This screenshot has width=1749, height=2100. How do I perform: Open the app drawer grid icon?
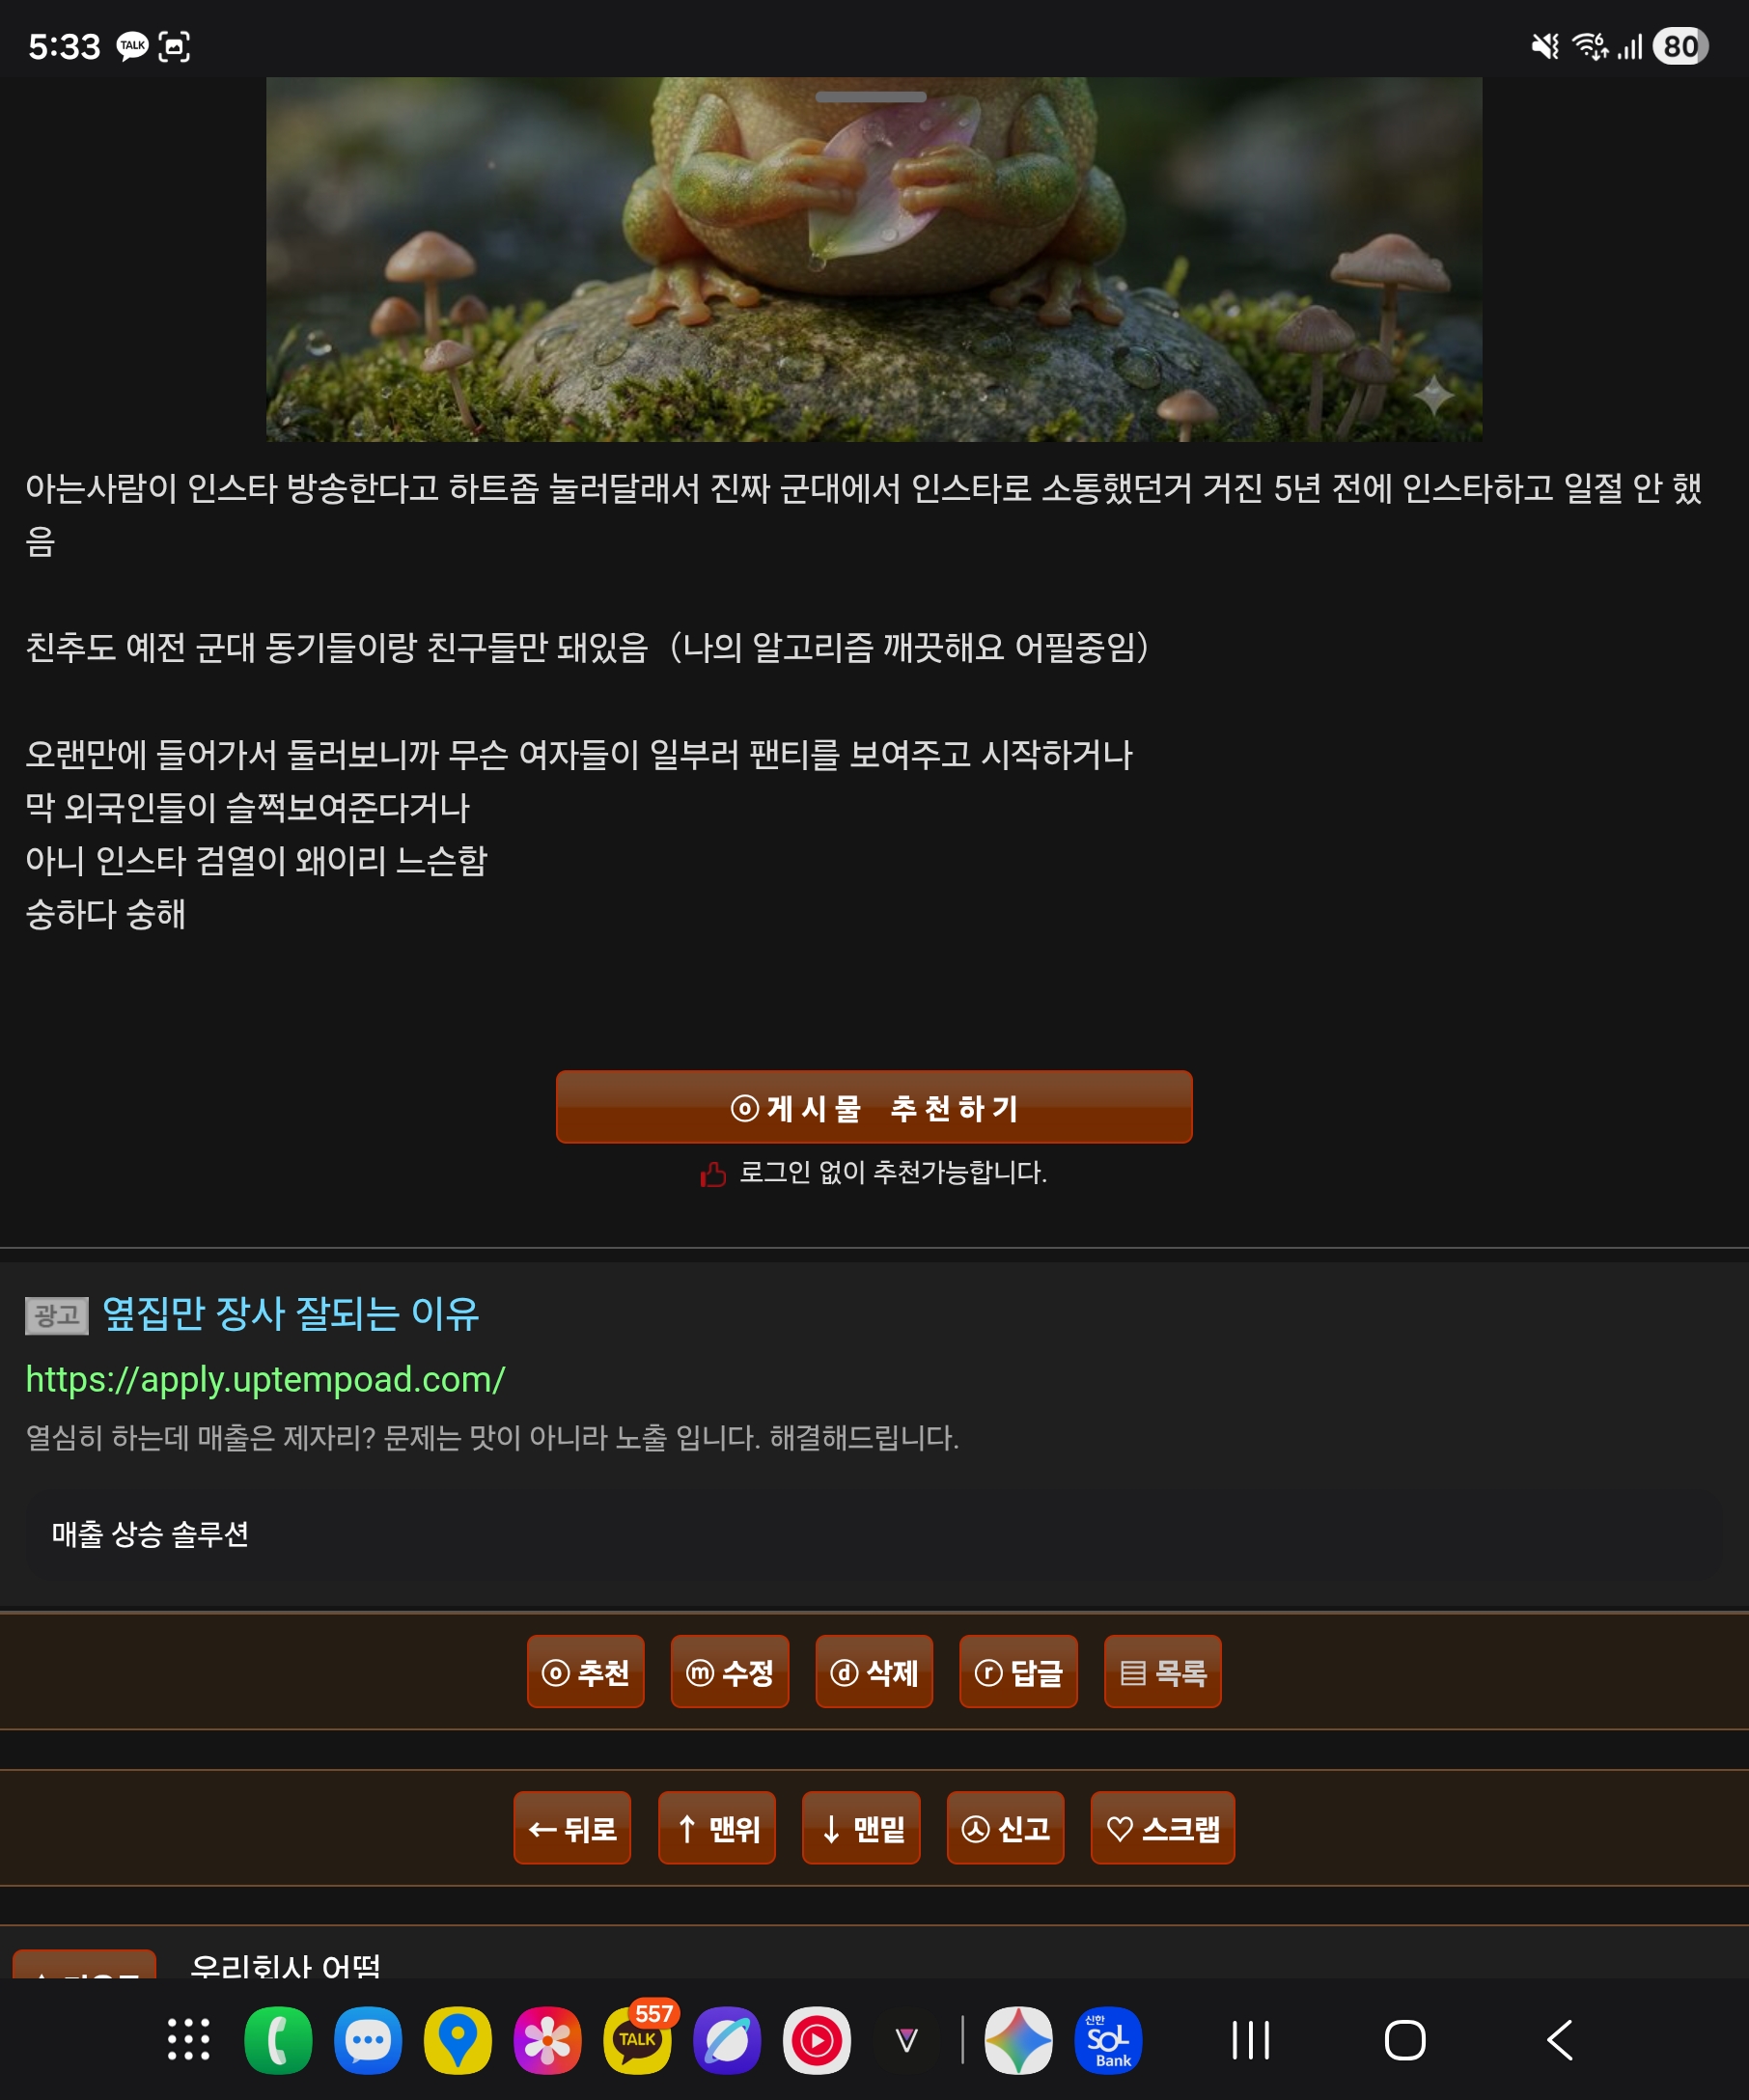coord(189,2040)
